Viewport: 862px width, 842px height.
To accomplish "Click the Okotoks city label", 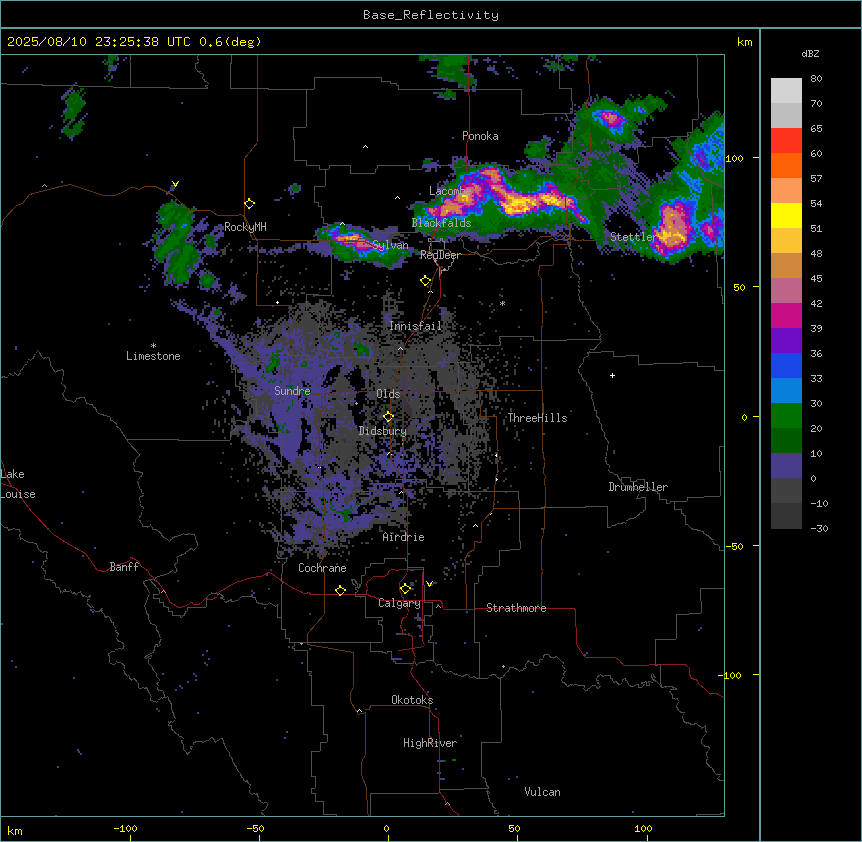I will [x=412, y=700].
